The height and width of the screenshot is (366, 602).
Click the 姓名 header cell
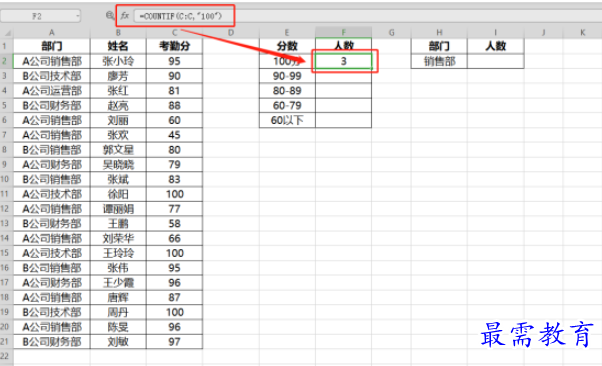point(118,46)
